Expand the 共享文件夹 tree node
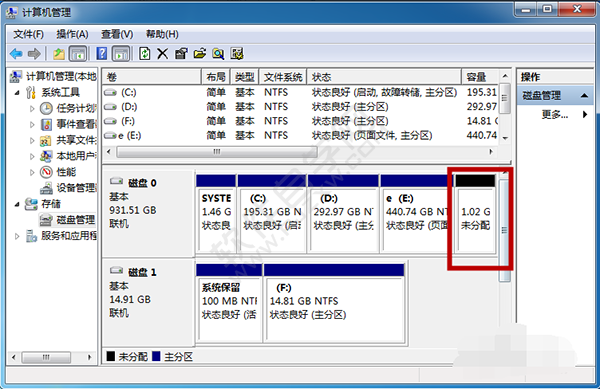 [32, 140]
